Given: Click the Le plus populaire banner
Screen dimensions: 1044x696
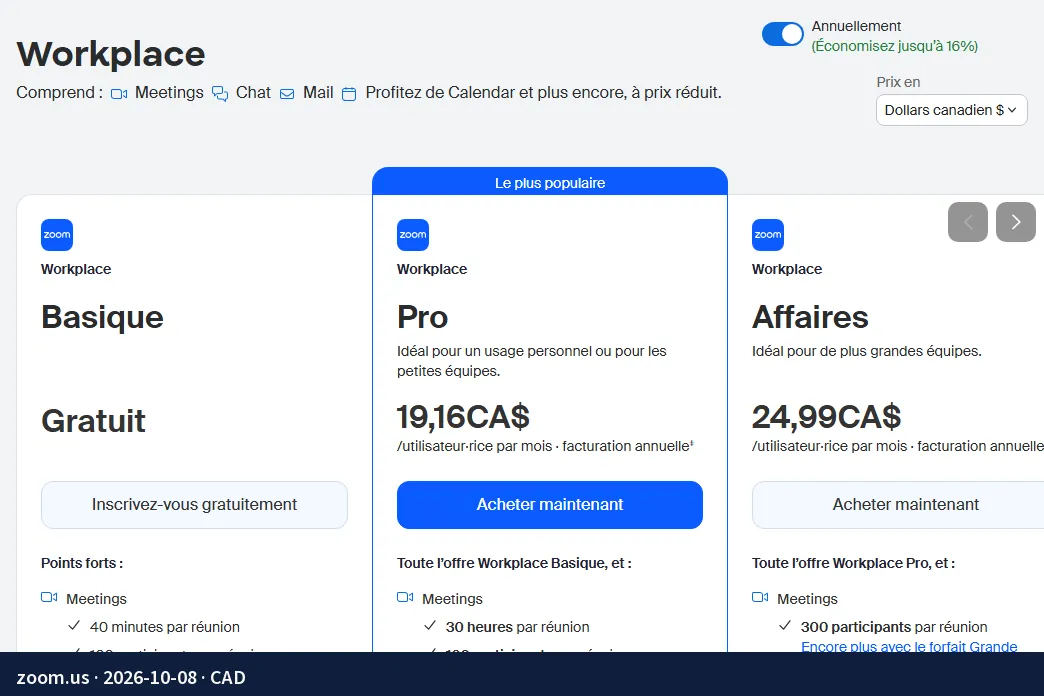Looking at the screenshot, I should pos(550,182).
